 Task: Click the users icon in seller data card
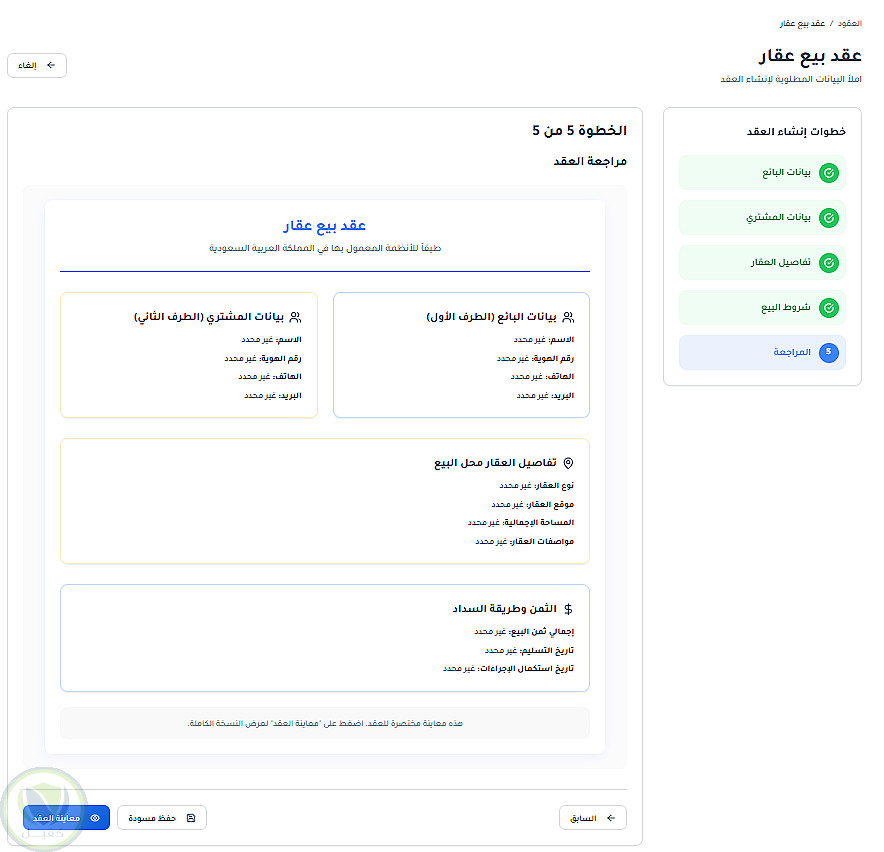568,317
